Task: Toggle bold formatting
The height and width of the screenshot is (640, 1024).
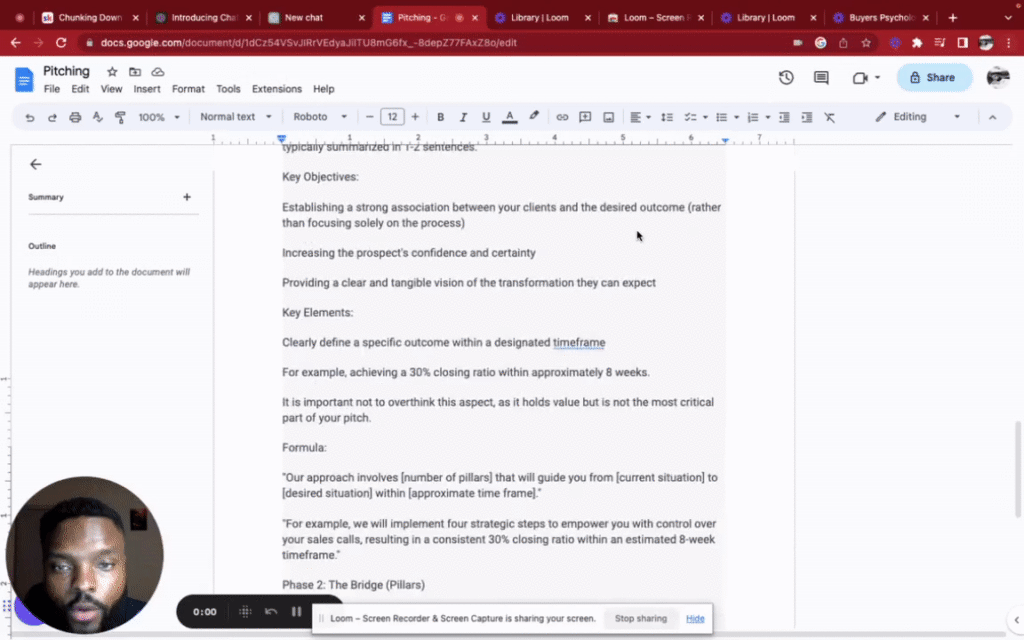Action: coord(440,118)
